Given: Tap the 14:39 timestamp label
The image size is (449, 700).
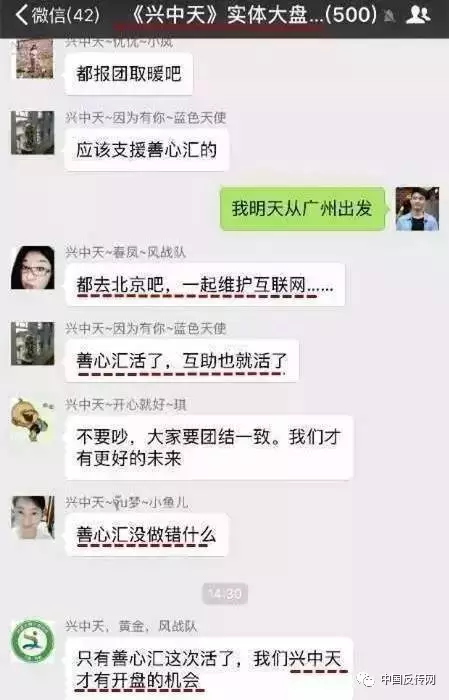Looking at the screenshot, I should click(225, 593).
